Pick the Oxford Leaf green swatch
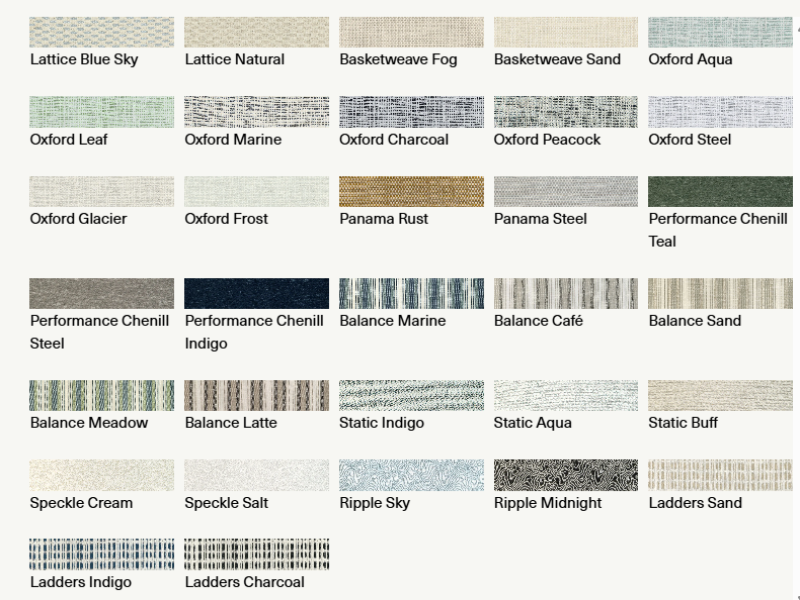Screen dimensions: 800x600 coord(102,112)
